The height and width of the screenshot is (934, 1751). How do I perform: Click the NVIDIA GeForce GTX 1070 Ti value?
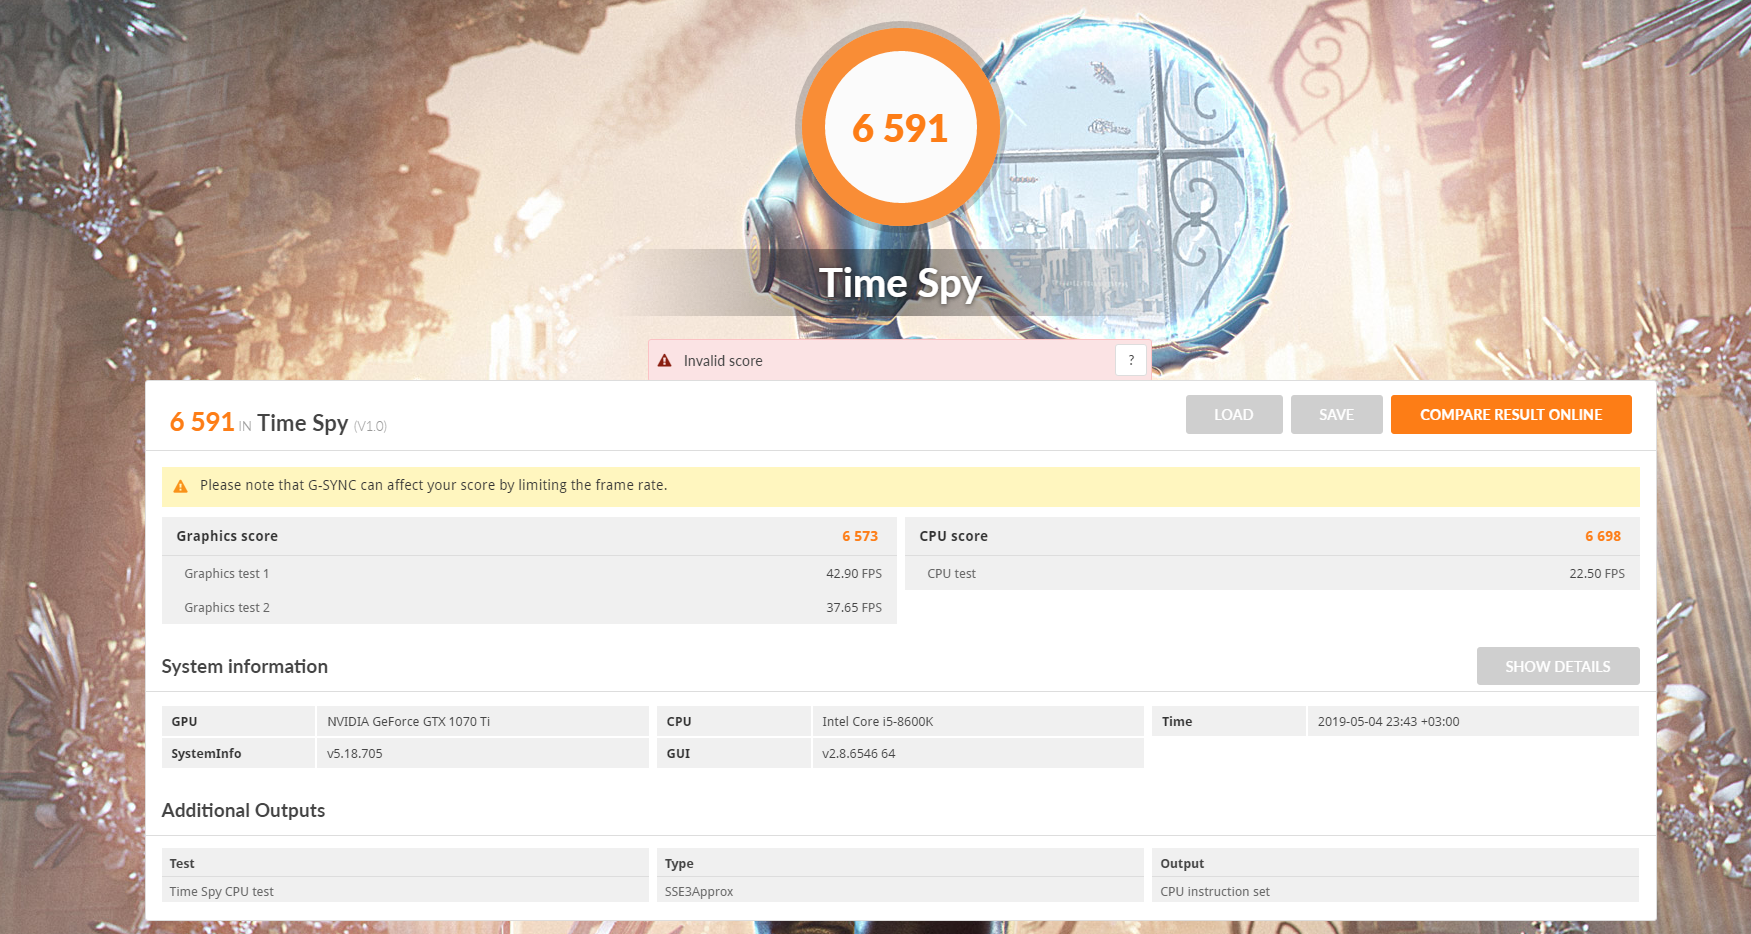[x=408, y=722]
